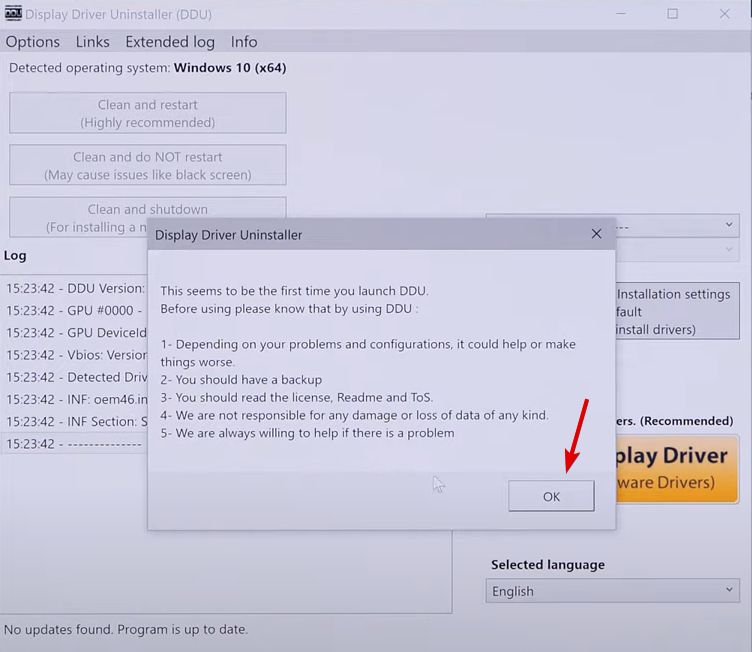Maximize the DDU main window
Screen dimensions: 752x652
672,14
